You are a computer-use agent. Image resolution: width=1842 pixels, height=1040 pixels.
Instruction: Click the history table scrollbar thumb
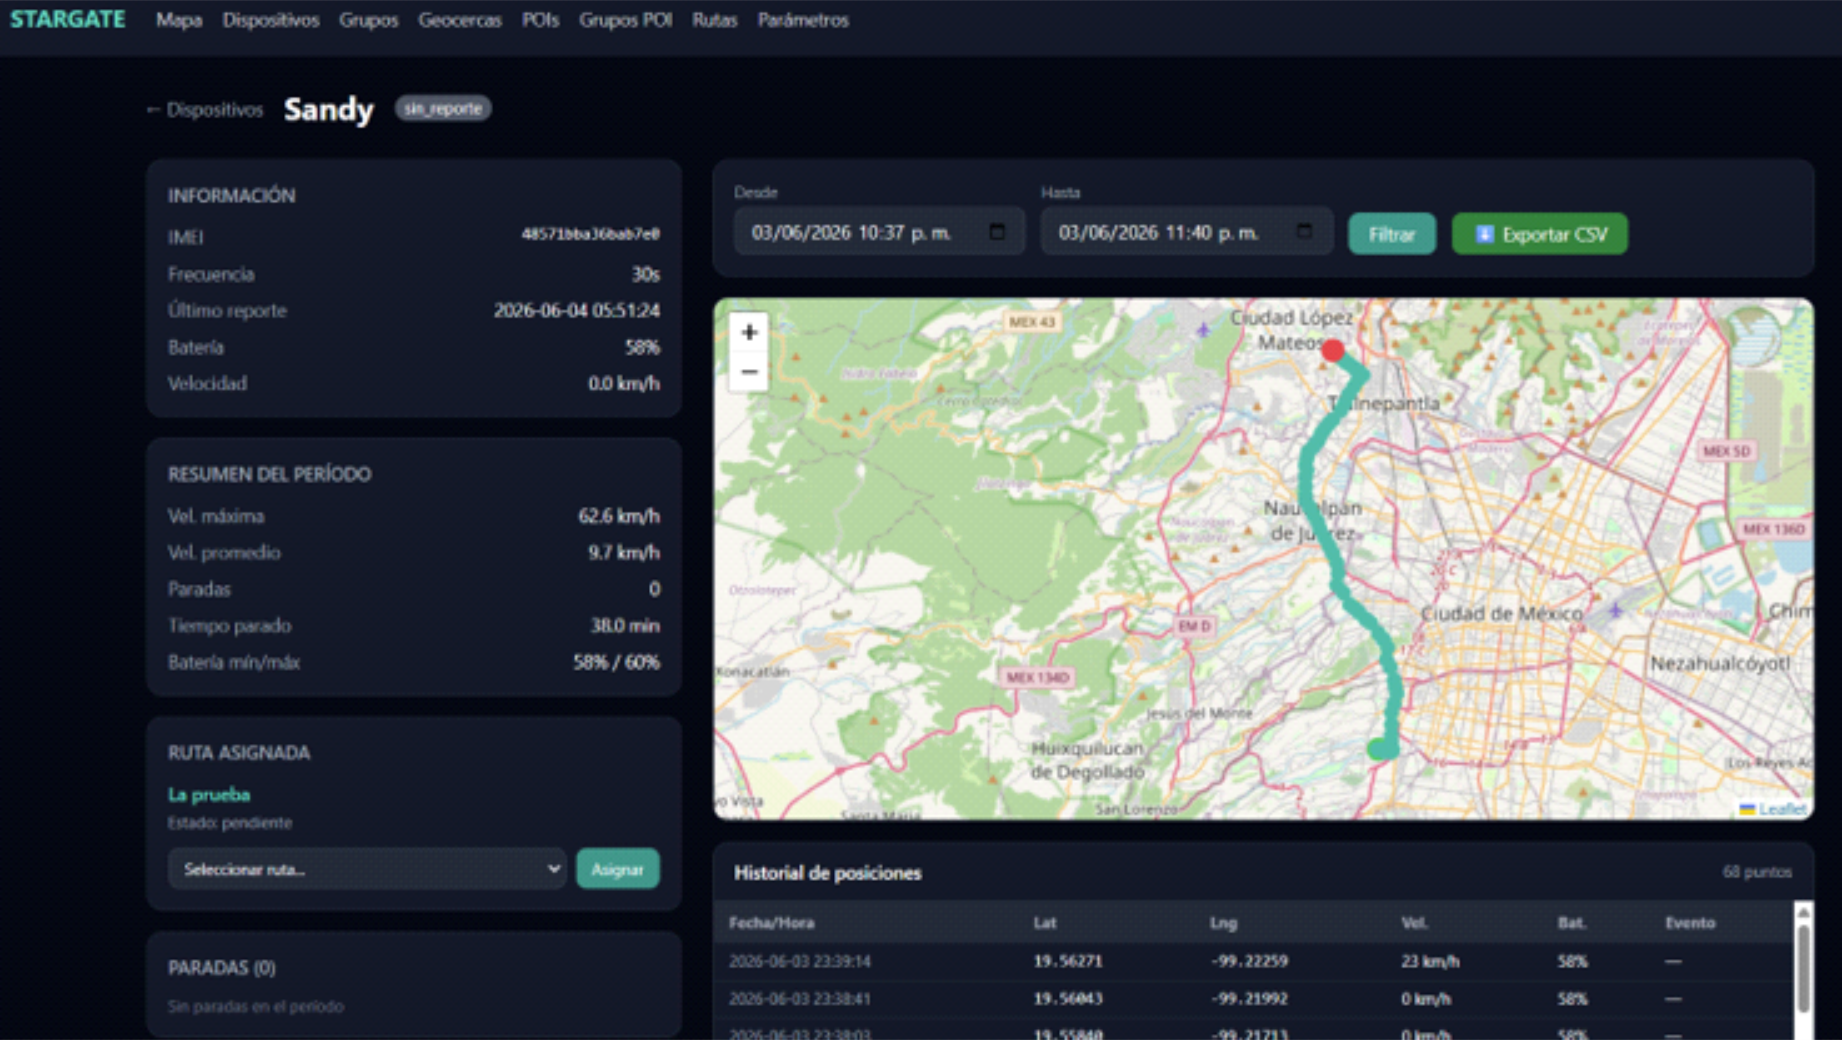1803,967
